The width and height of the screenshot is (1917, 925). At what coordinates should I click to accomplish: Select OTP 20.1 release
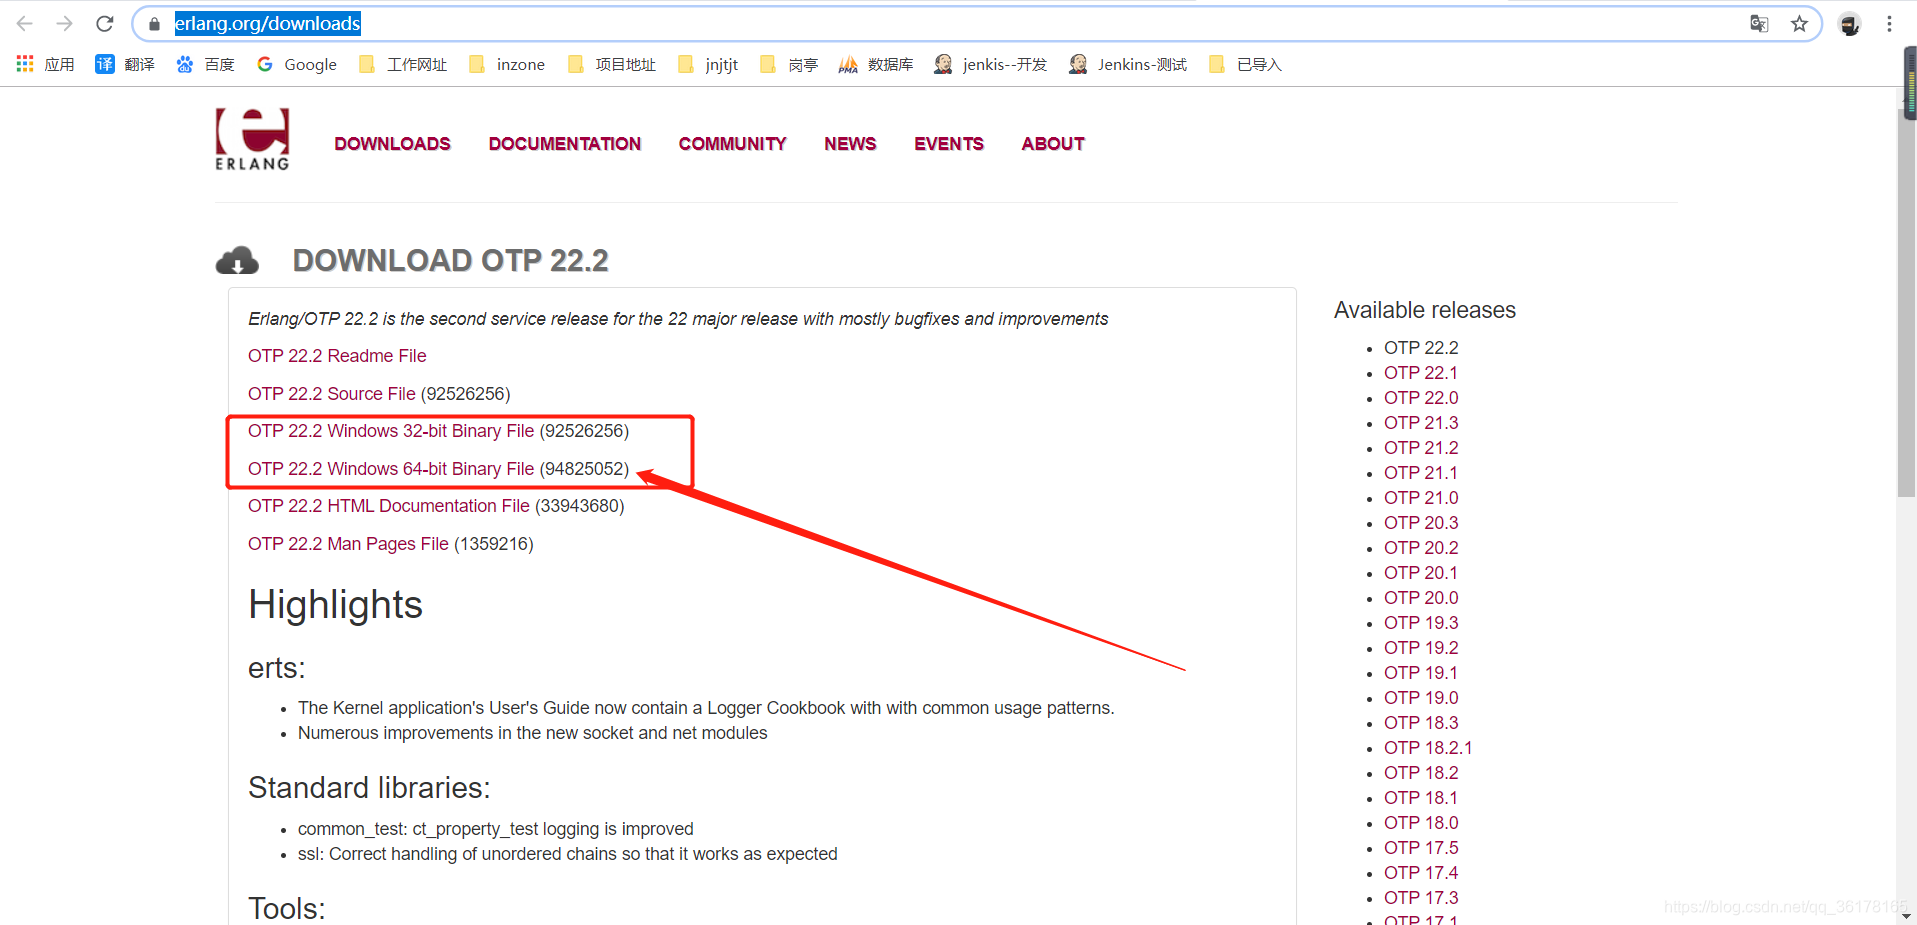pyautogui.click(x=1421, y=573)
